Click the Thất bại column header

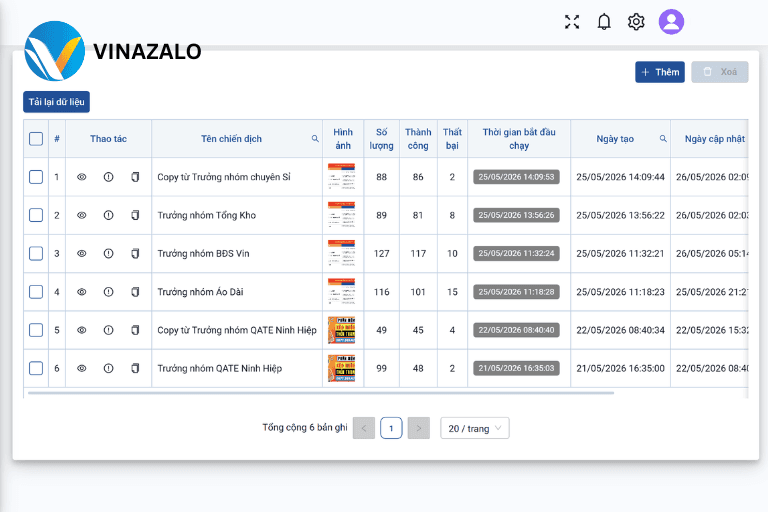(x=452, y=139)
